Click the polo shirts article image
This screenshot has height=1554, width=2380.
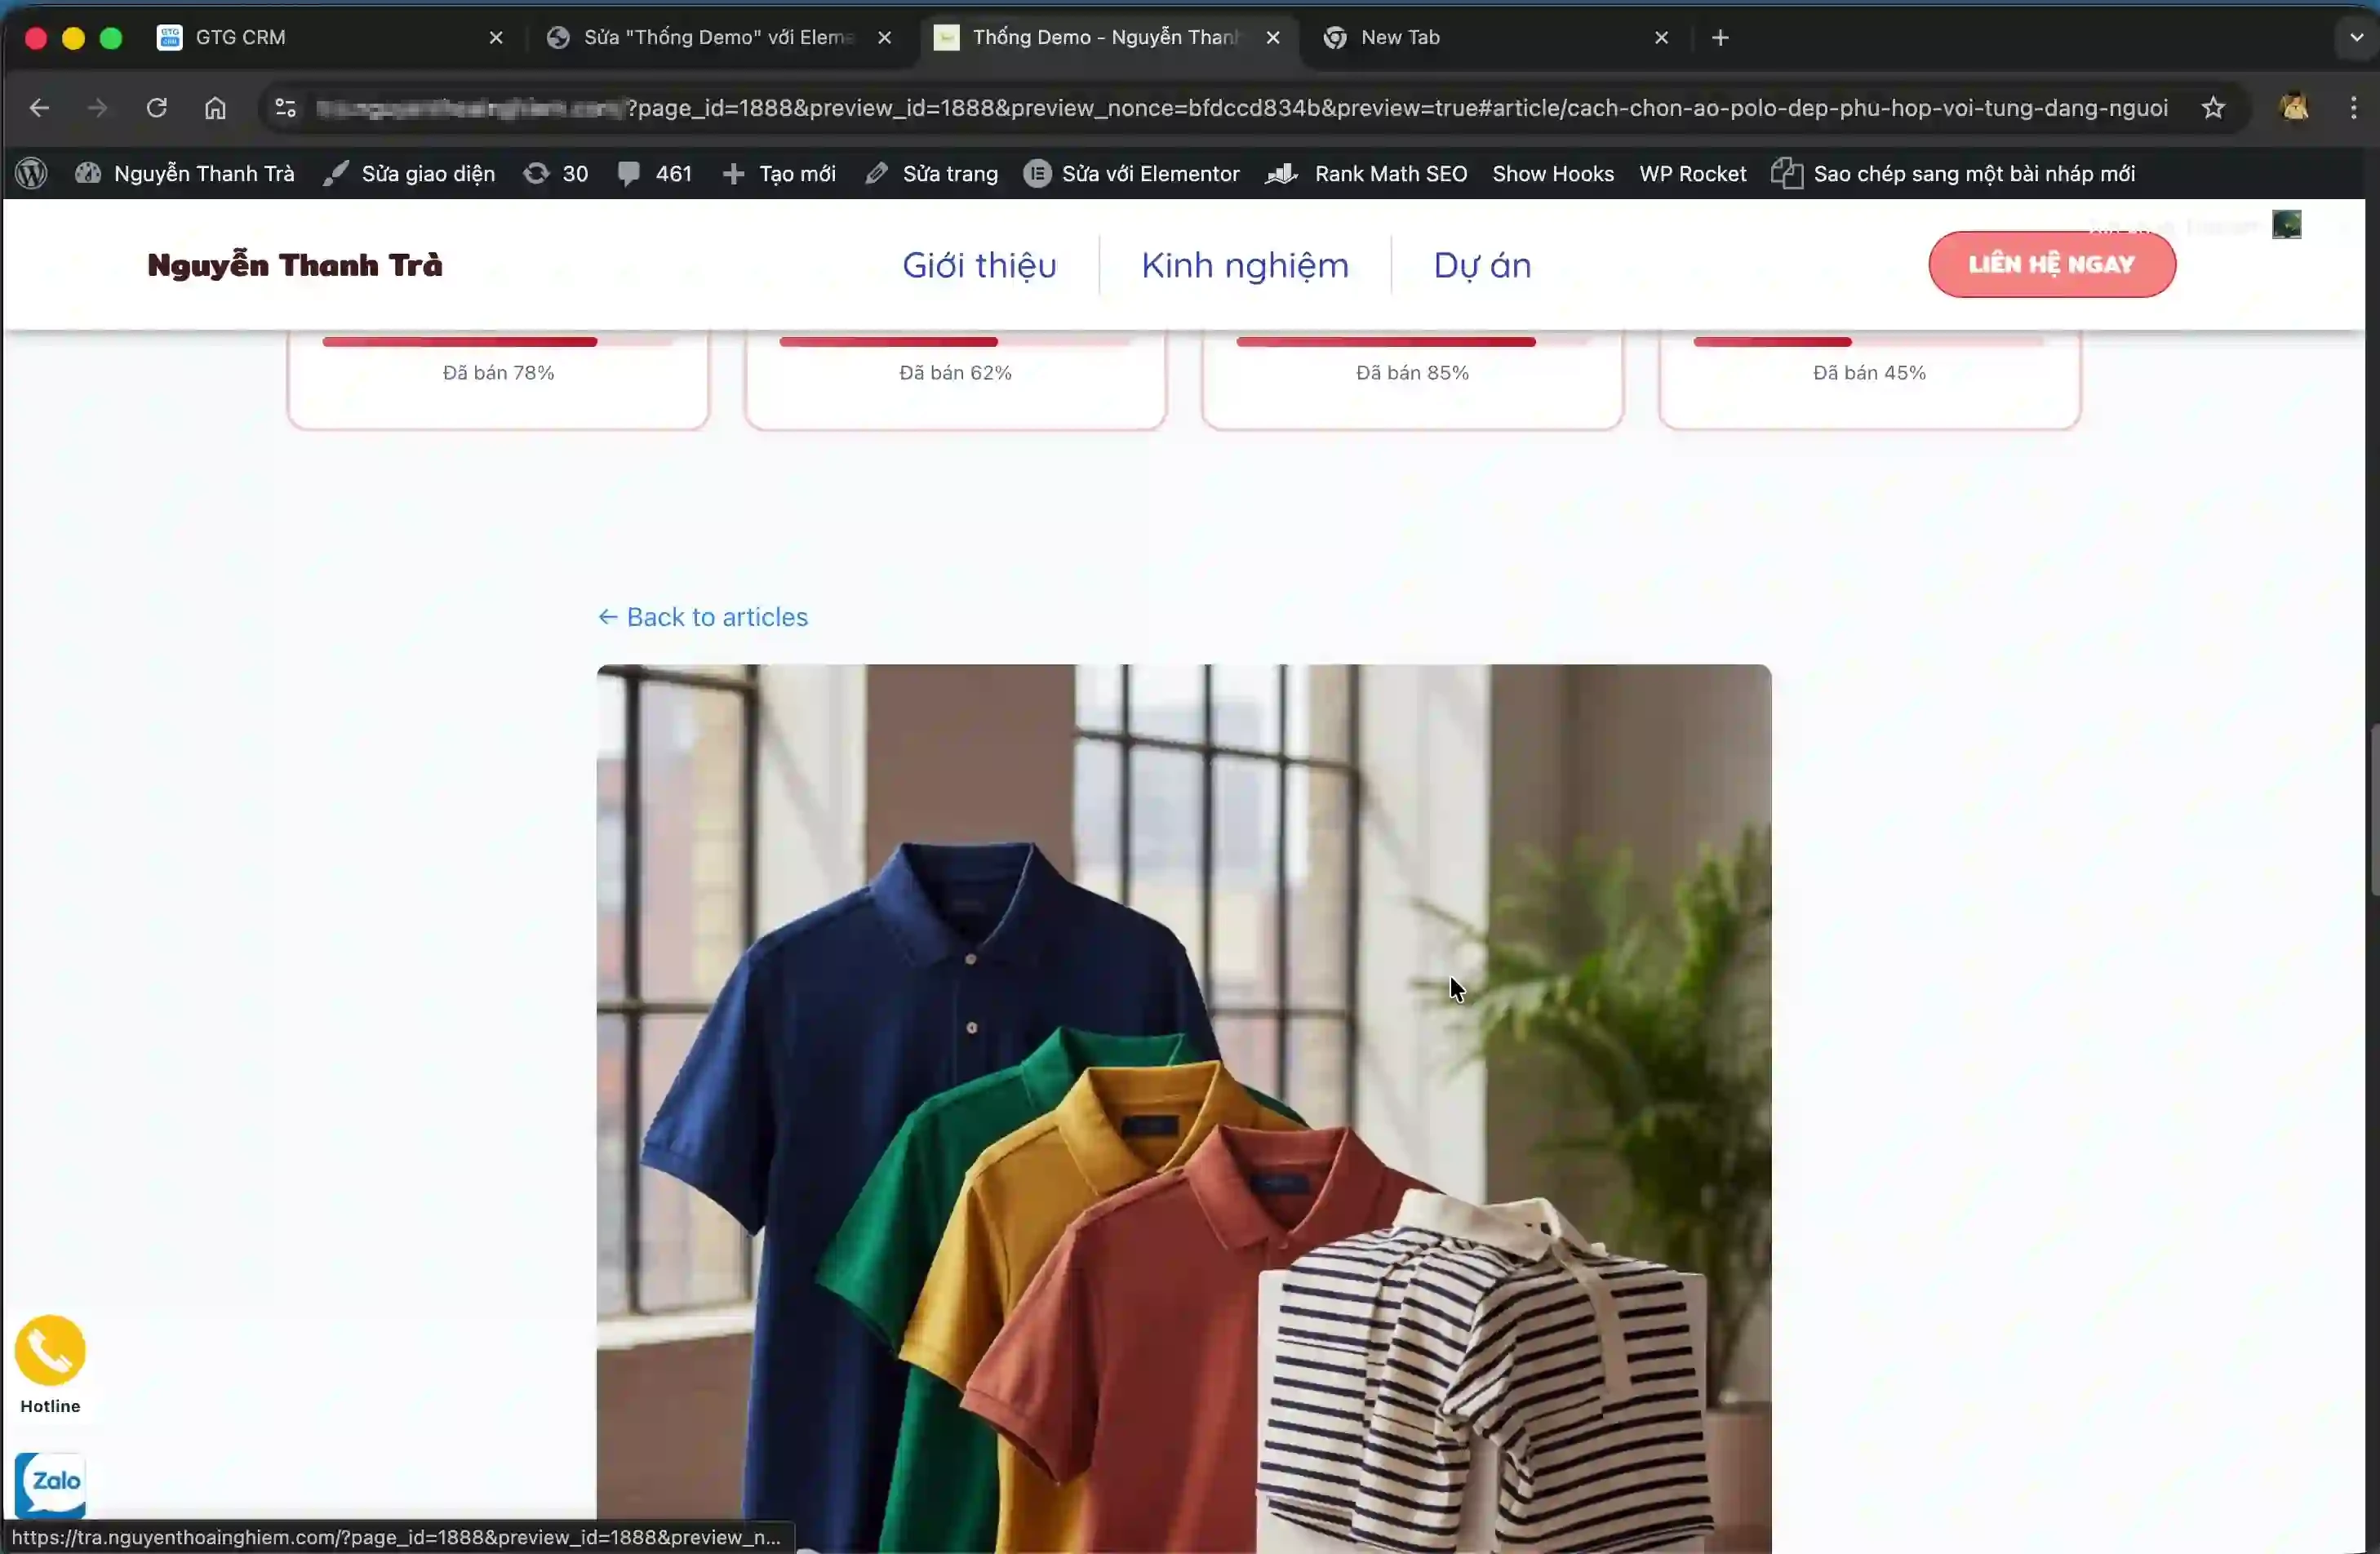(1184, 1100)
